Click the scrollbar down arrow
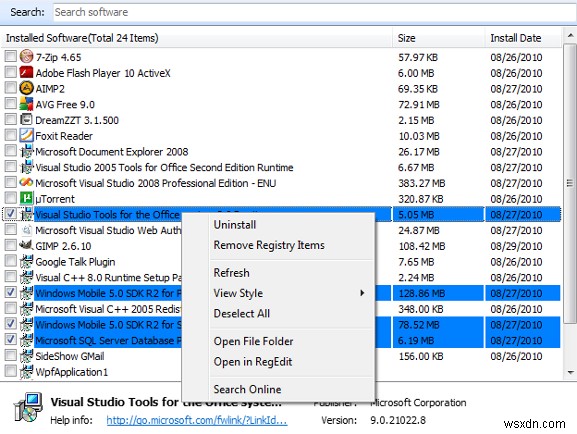This screenshot has width=577, height=434. coord(570,373)
